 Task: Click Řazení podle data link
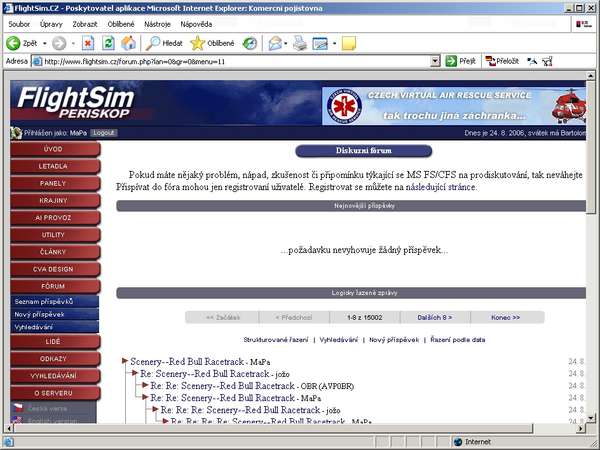tap(458, 340)
